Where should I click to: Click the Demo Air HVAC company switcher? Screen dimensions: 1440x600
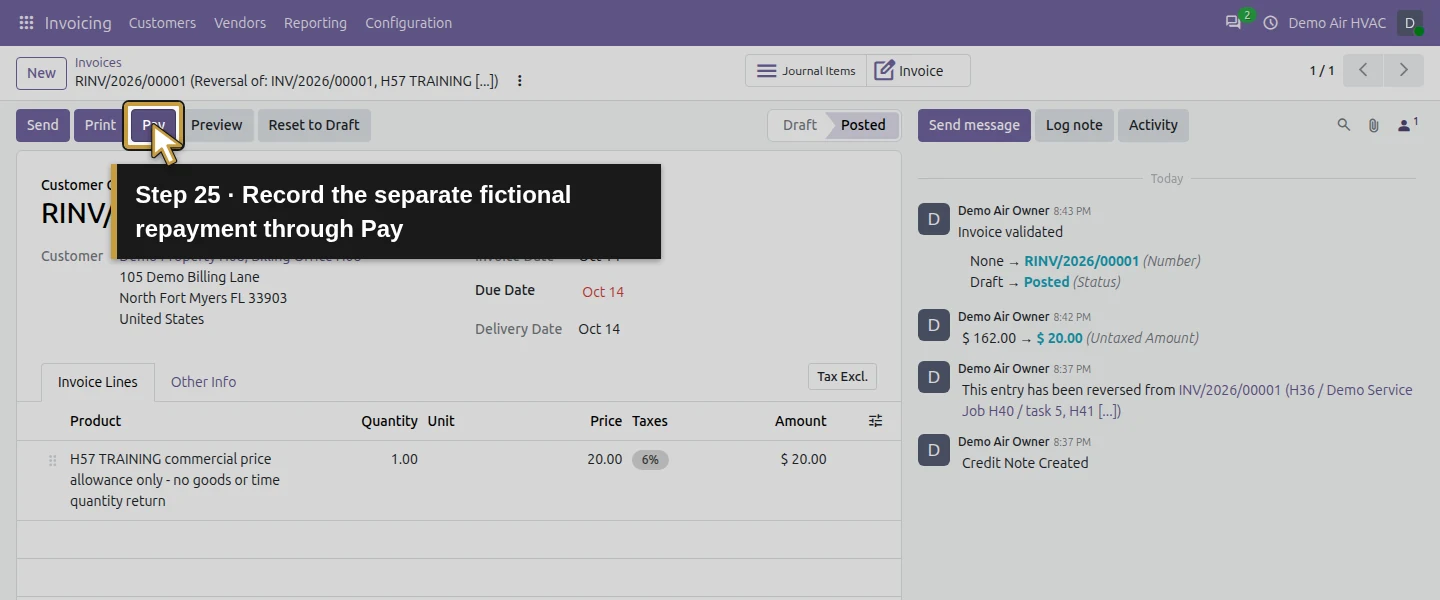click(x=1337, y=22)
